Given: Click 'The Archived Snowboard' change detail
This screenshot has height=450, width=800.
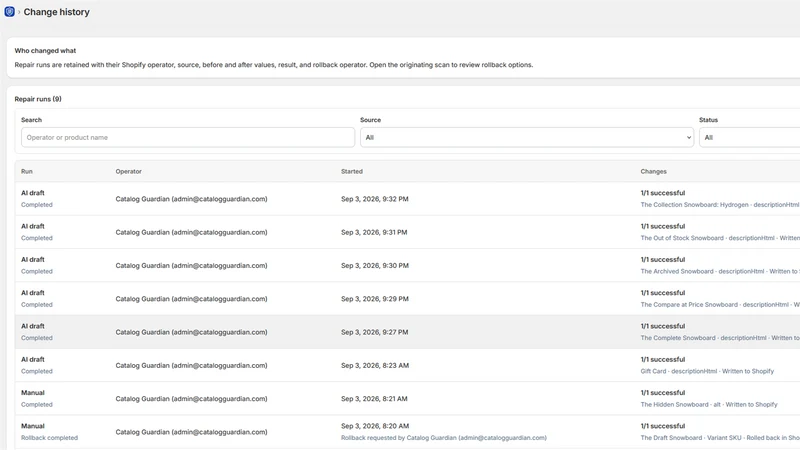Looking at the screenshot, I should [x=720, y=271].
